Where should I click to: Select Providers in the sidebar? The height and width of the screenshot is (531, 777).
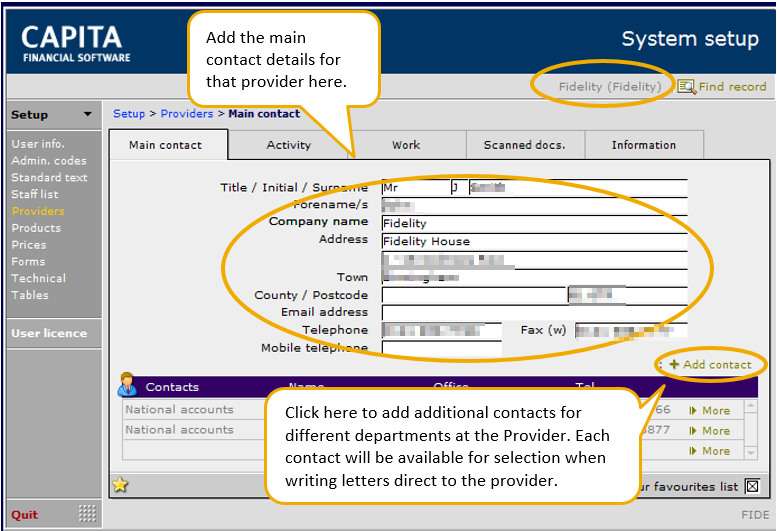point(38,211)
